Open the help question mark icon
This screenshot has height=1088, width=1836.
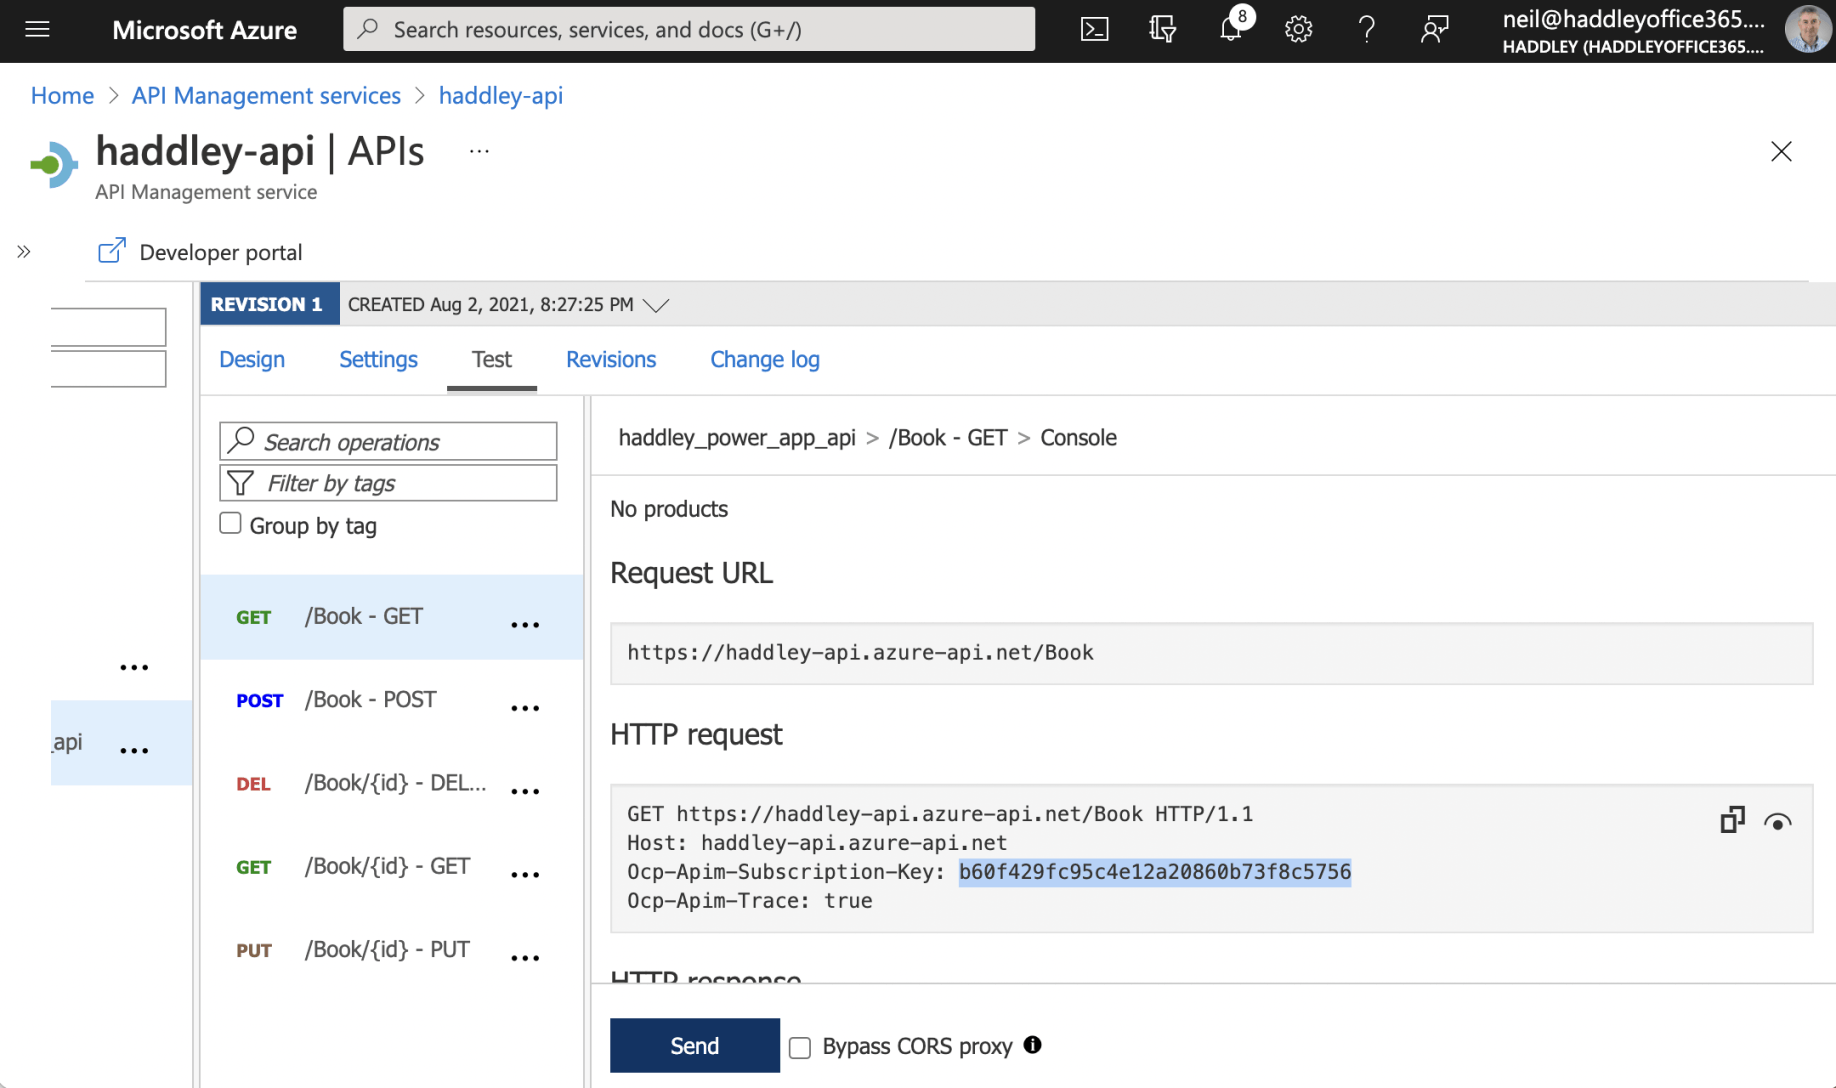point(1366,30)
